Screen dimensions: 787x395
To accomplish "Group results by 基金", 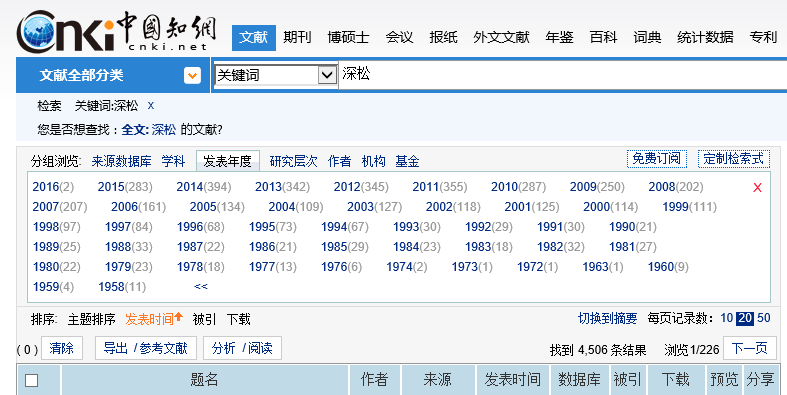I will pyautogui.click(x=407, y=161).
